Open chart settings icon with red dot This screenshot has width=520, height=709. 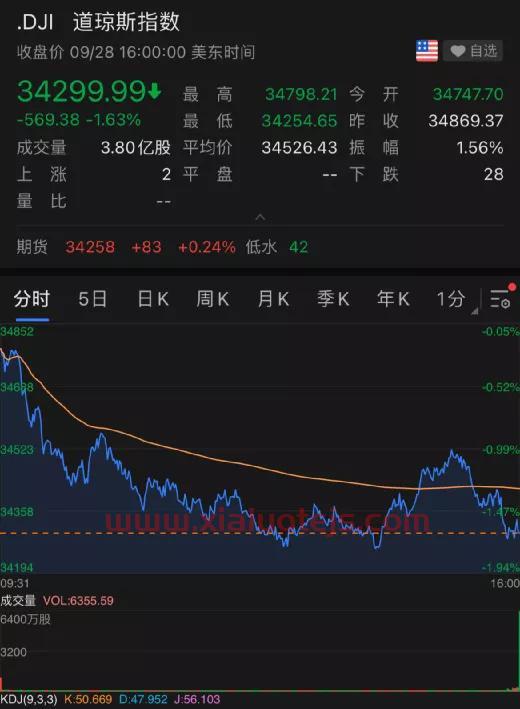[502, 298]
